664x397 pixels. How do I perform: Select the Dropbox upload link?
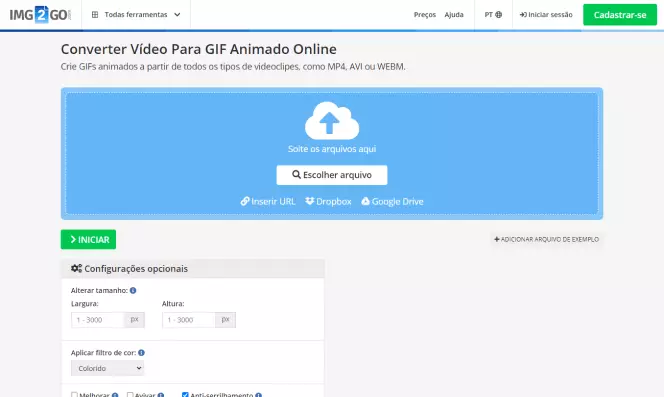[x=328, y=202]
